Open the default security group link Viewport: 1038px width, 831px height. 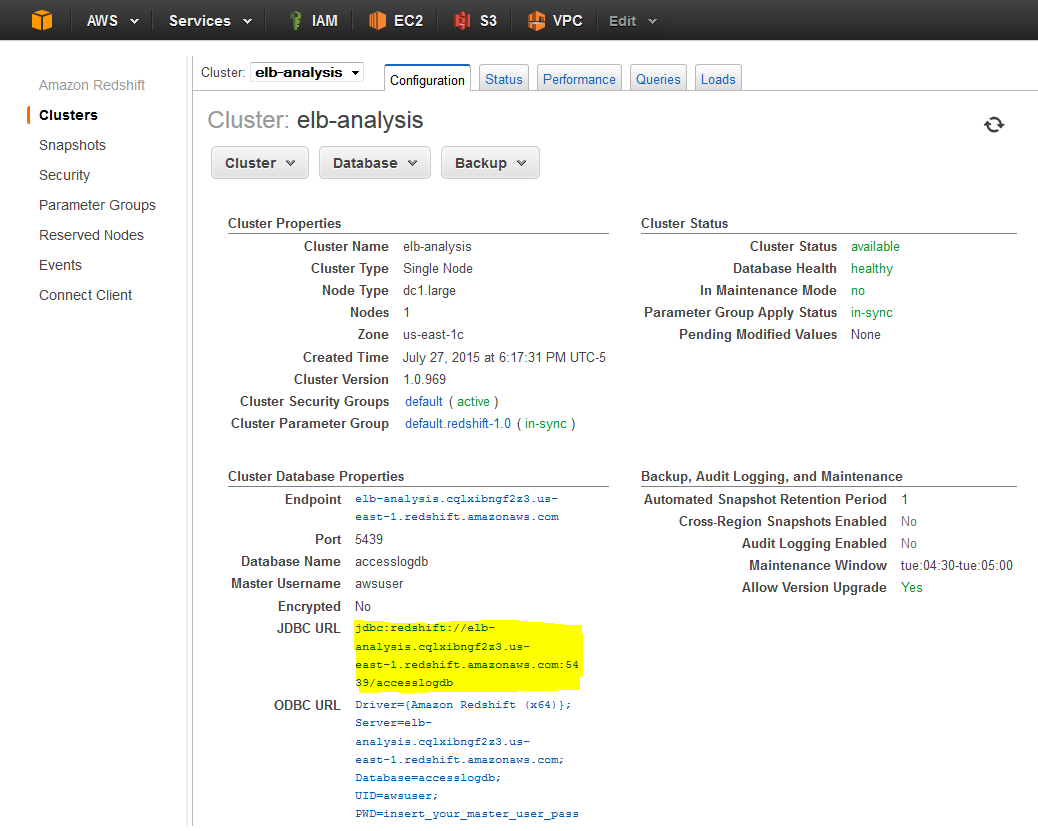click(424, 401)
